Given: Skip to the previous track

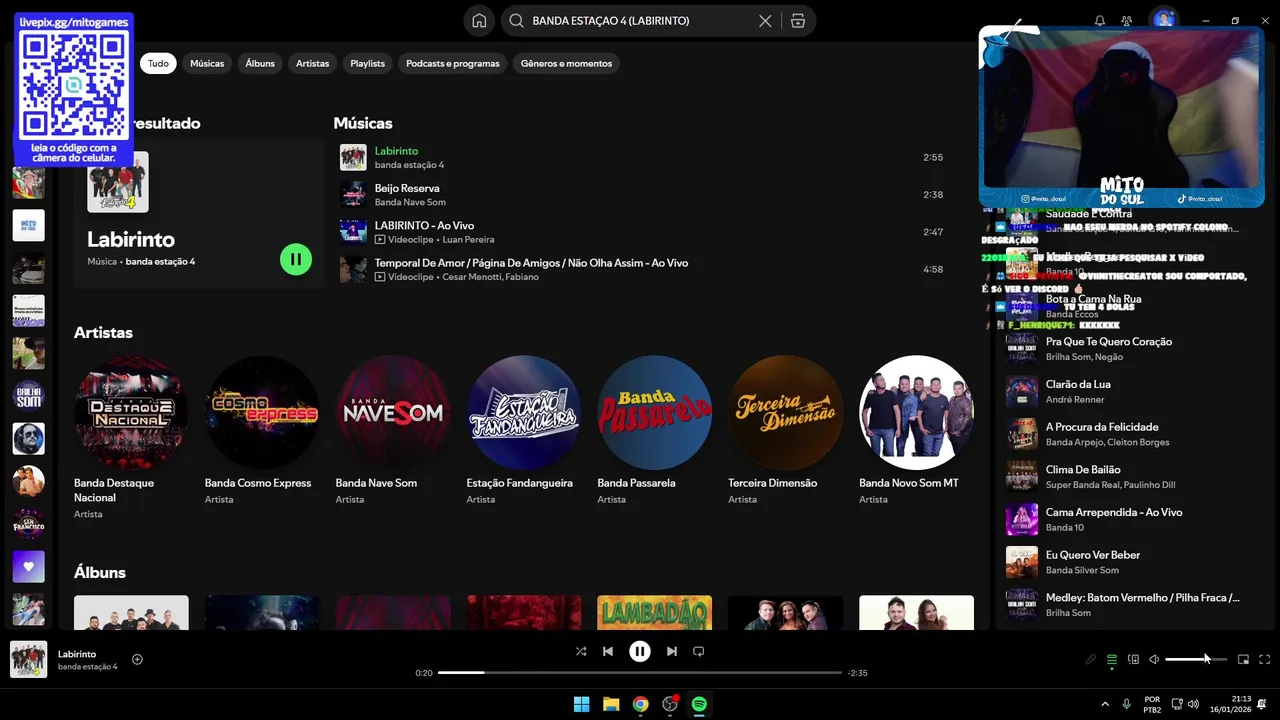Looking at the screenshot, I should (x=608, y=651).
